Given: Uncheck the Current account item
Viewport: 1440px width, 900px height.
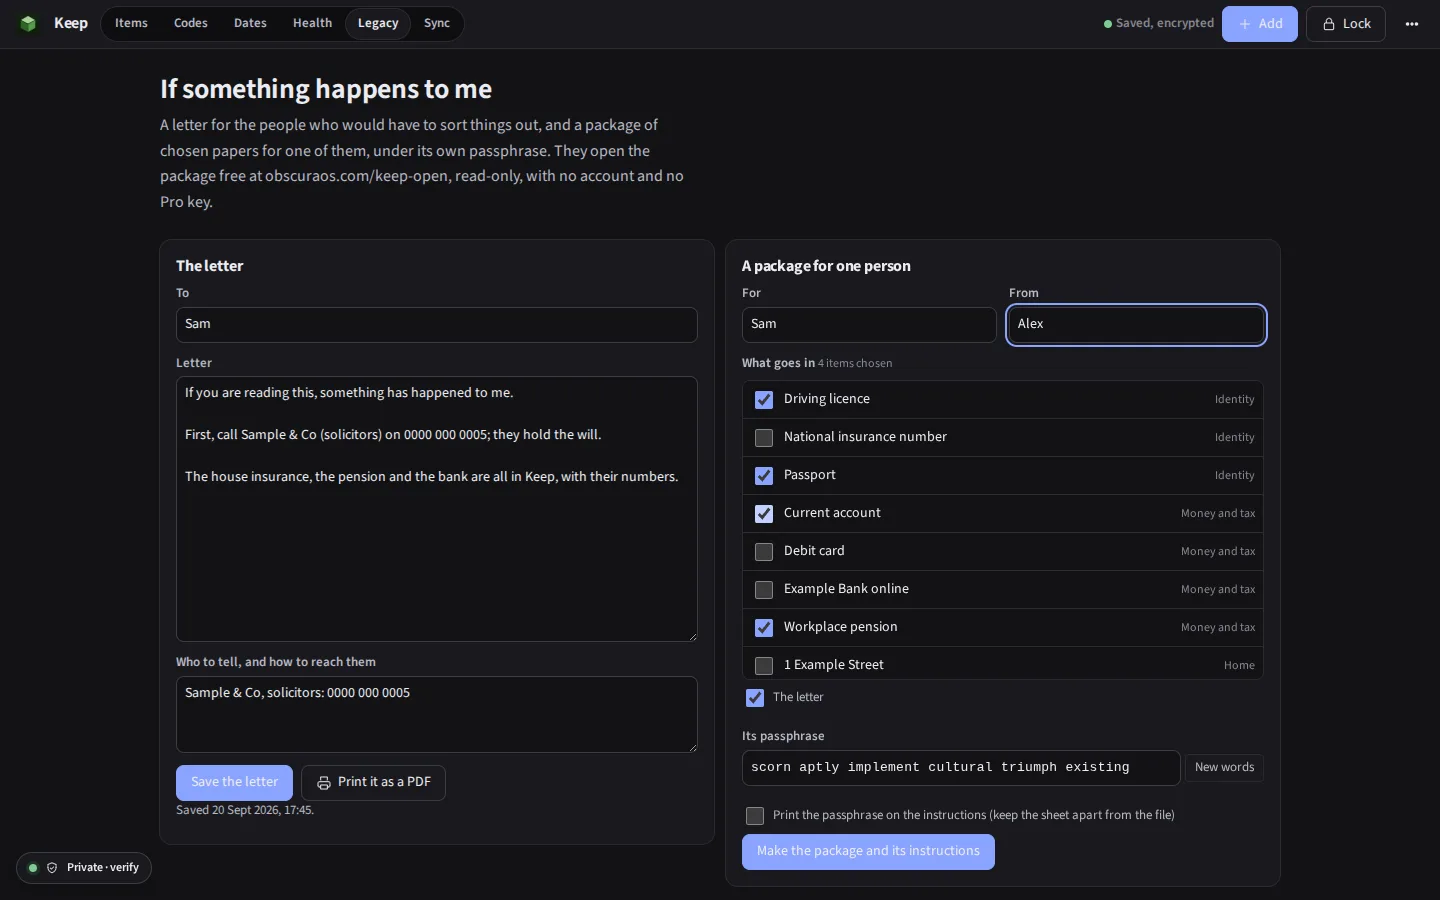Looking at the screenshot, I should [x=764, y=514].
